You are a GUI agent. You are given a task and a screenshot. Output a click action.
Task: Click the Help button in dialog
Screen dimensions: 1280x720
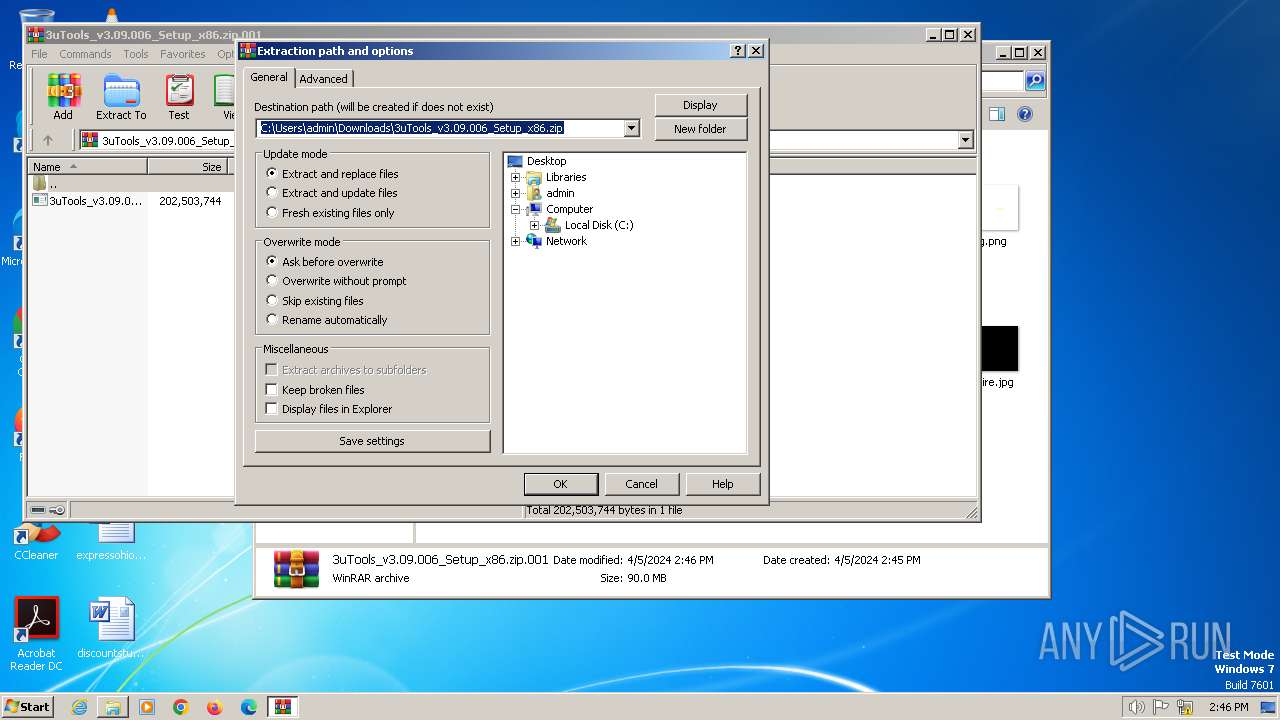pos(722,484)
